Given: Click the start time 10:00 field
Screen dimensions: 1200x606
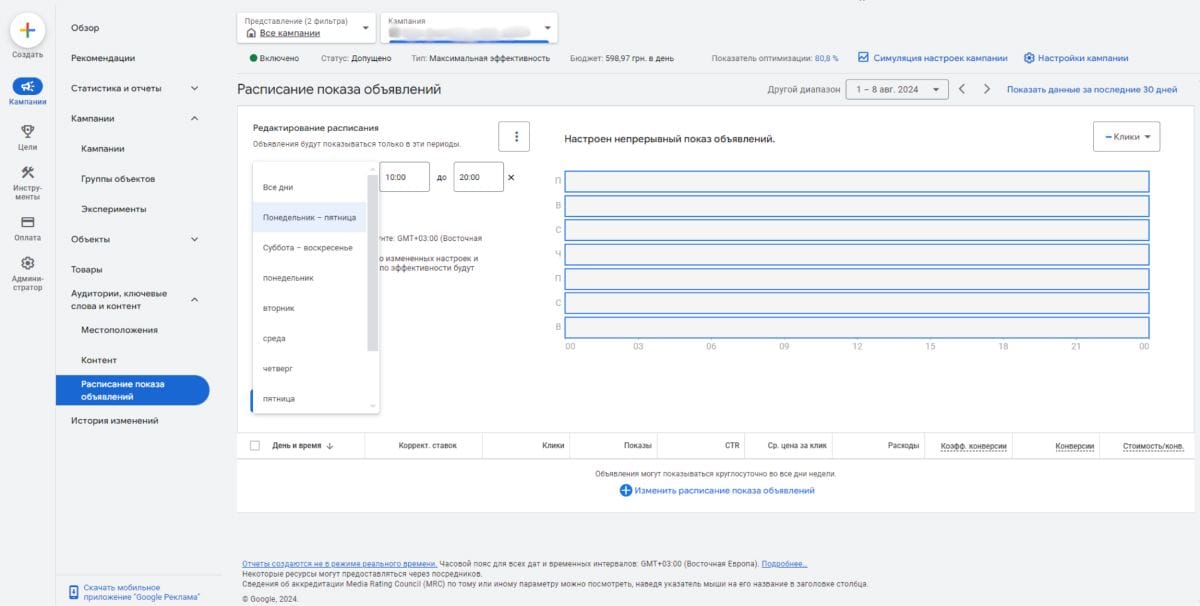Looking at the screenshot, I should click(405, 177).
